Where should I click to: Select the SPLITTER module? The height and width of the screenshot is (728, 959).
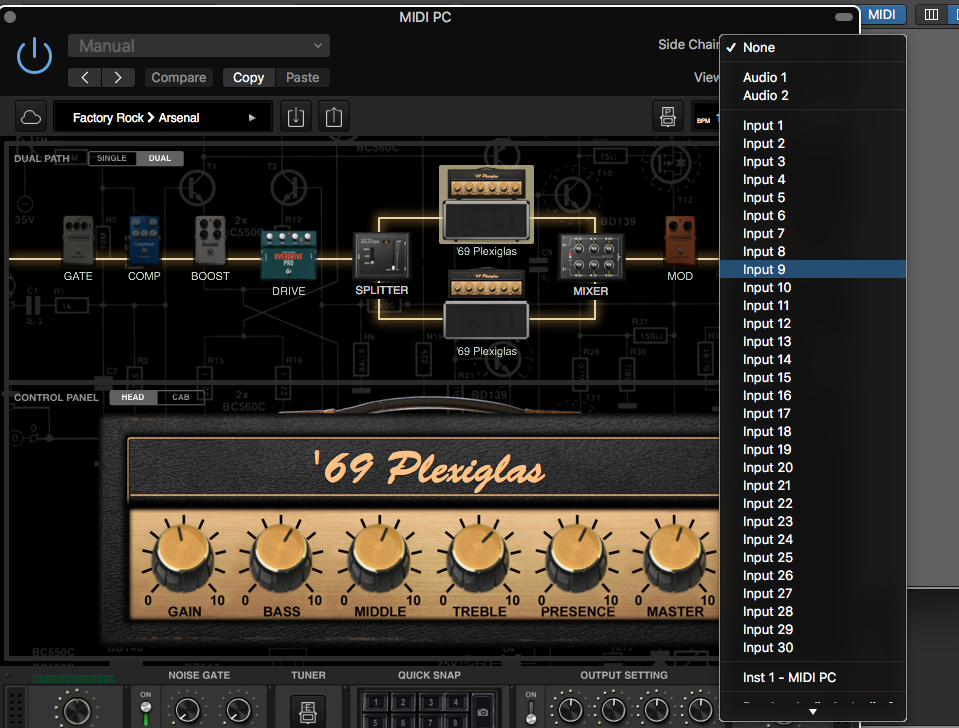coord(382,256)
